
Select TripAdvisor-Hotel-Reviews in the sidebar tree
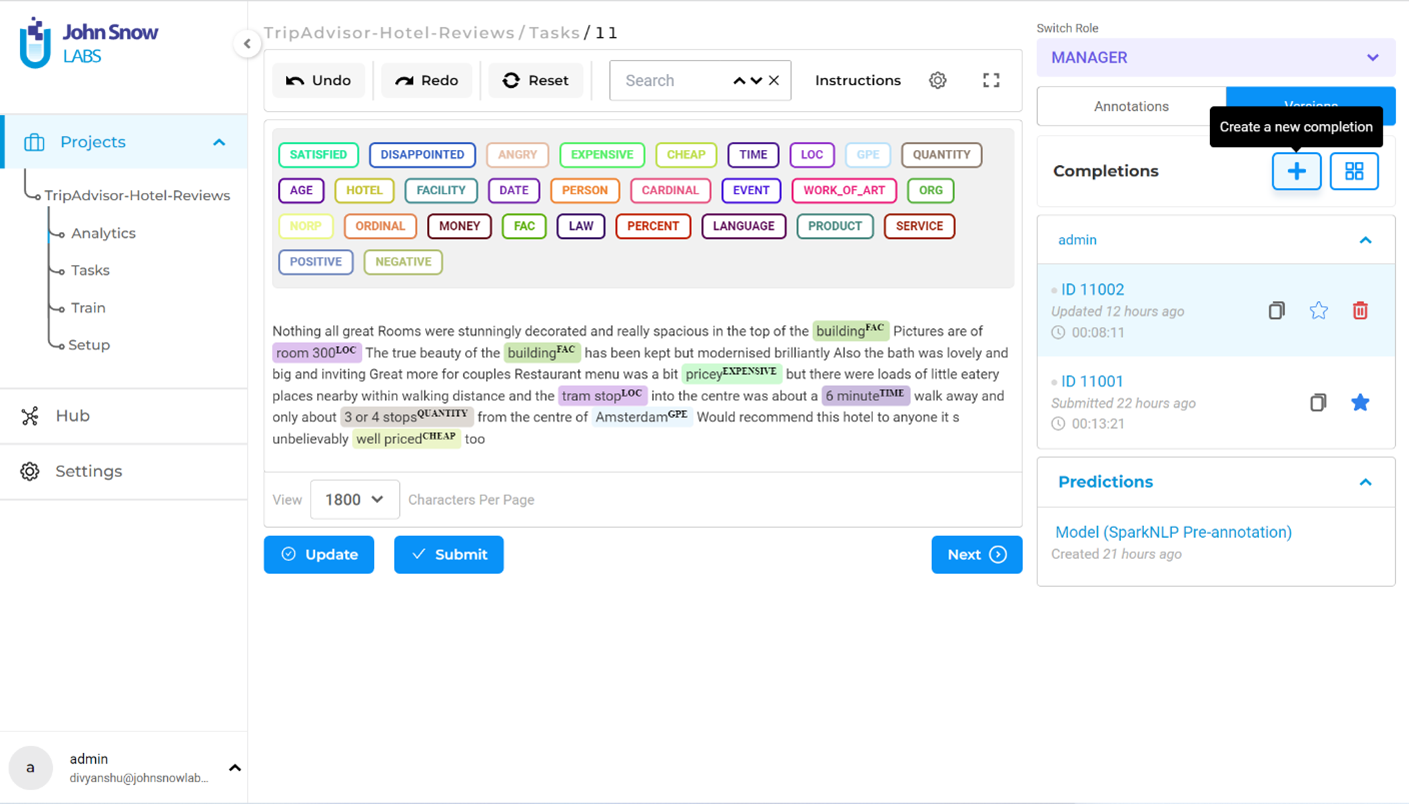[137, 195]
